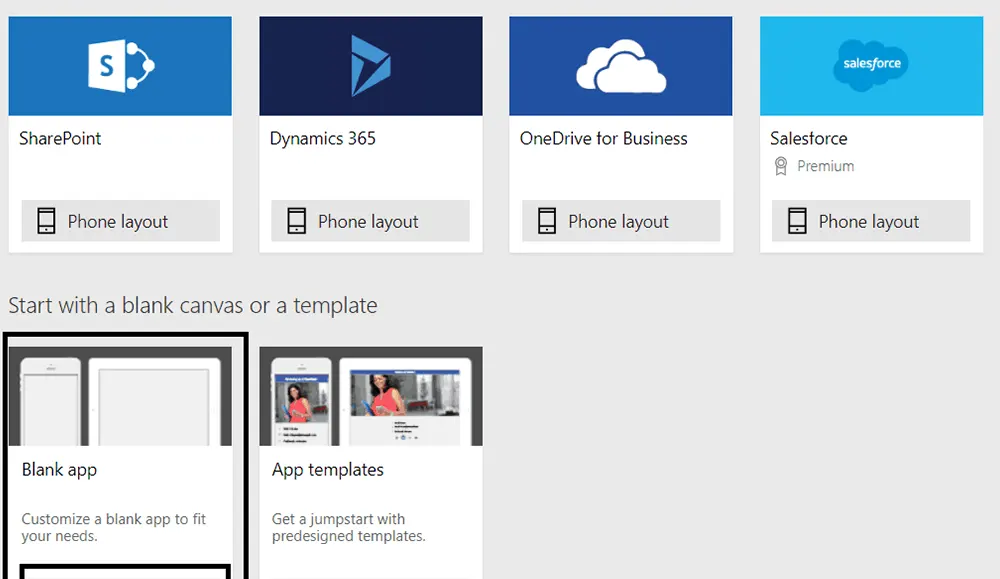Click the Salesforce cloud logo tile

click(x=871, y=66)
